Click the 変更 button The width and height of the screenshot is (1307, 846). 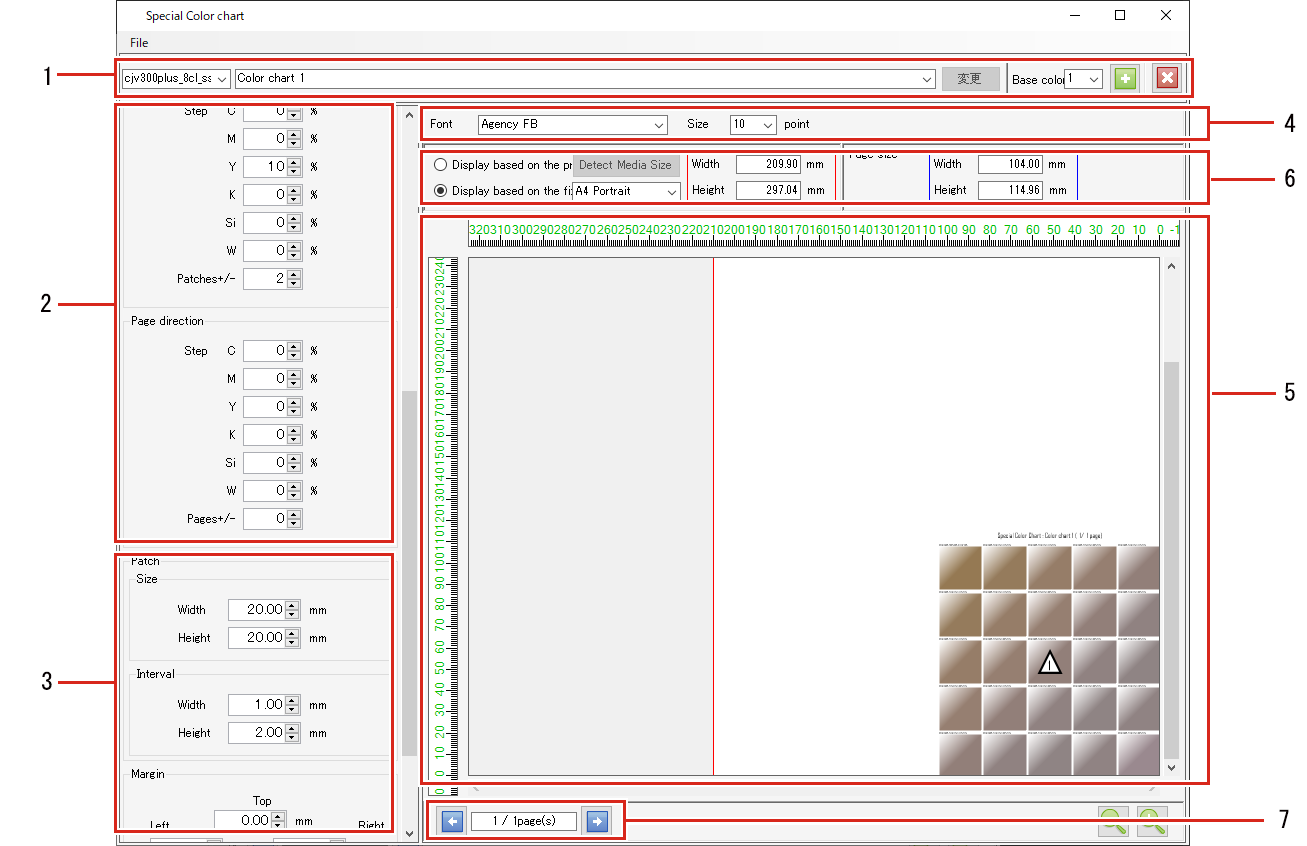[969, 77]
